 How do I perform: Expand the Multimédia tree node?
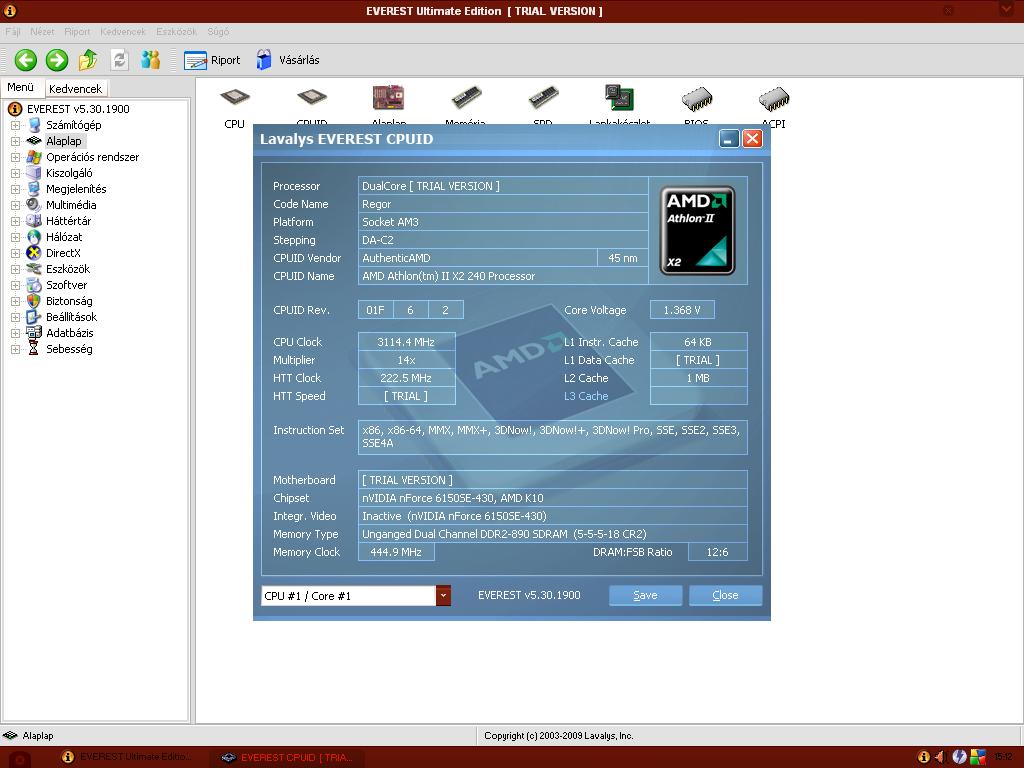(15, 205)
